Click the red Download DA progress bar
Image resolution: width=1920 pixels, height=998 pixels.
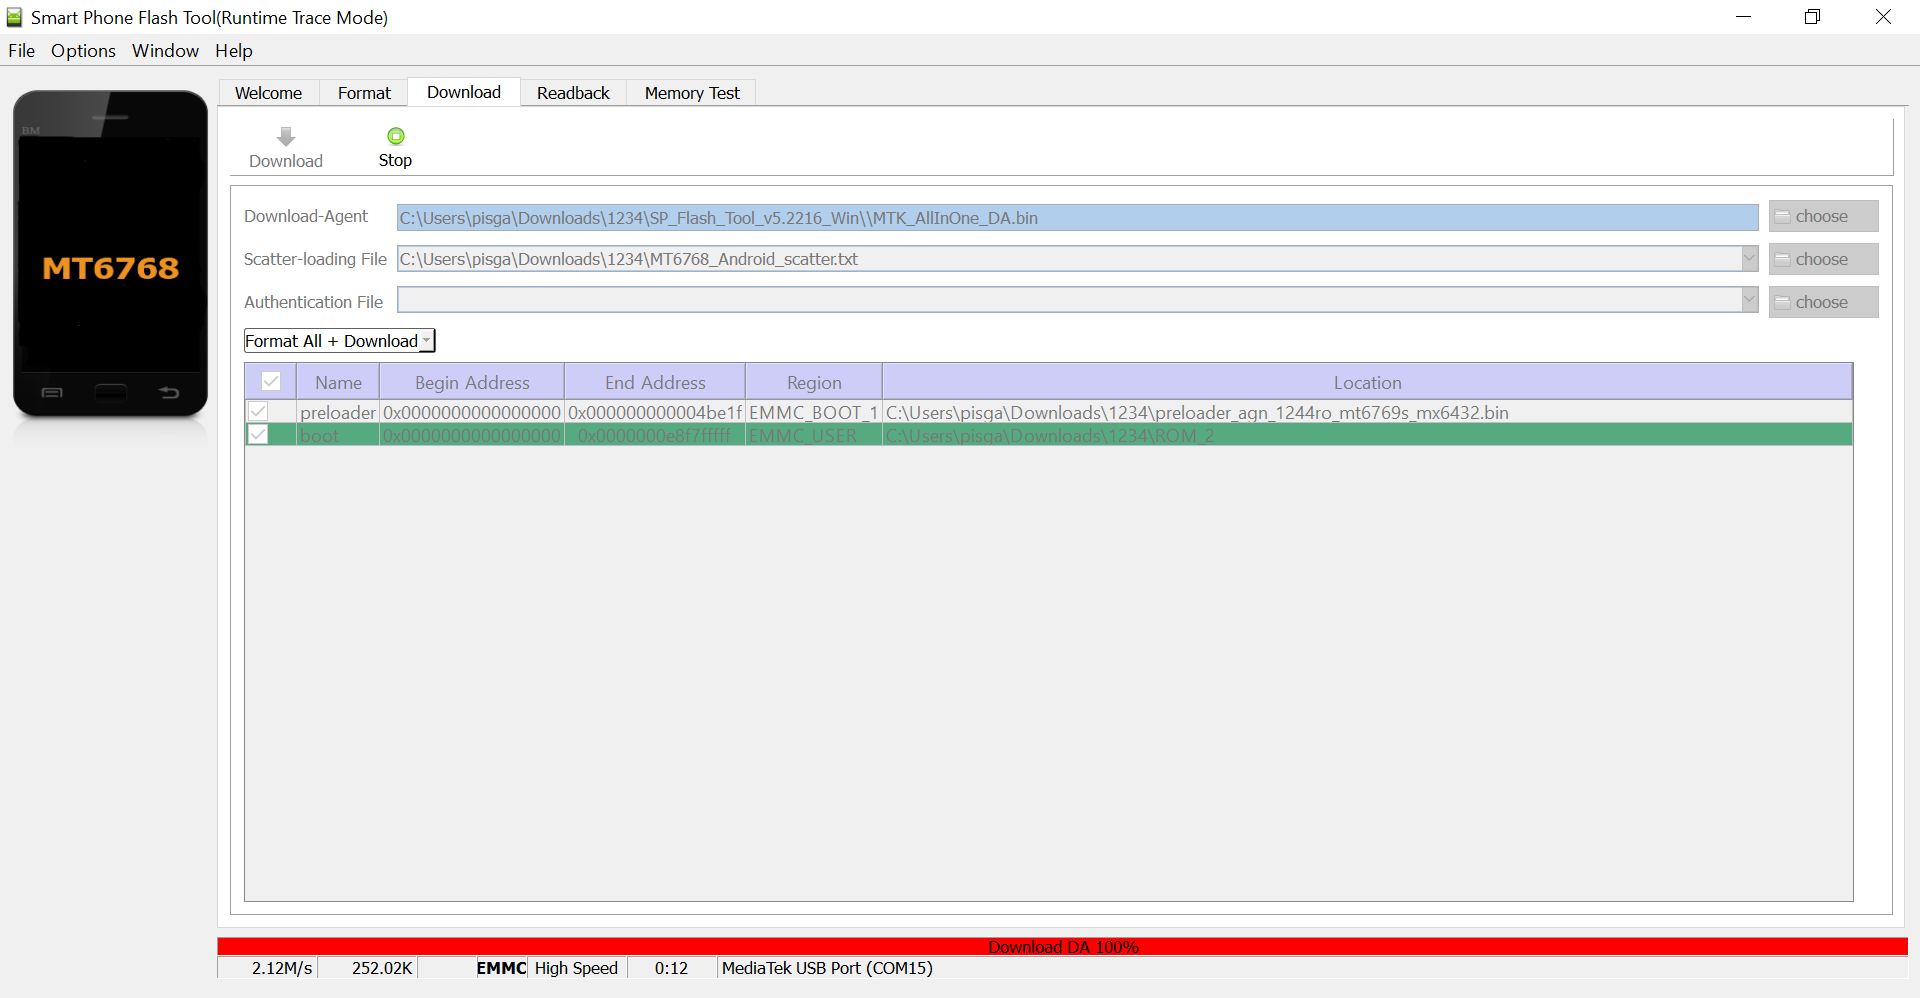[1062, 947]
